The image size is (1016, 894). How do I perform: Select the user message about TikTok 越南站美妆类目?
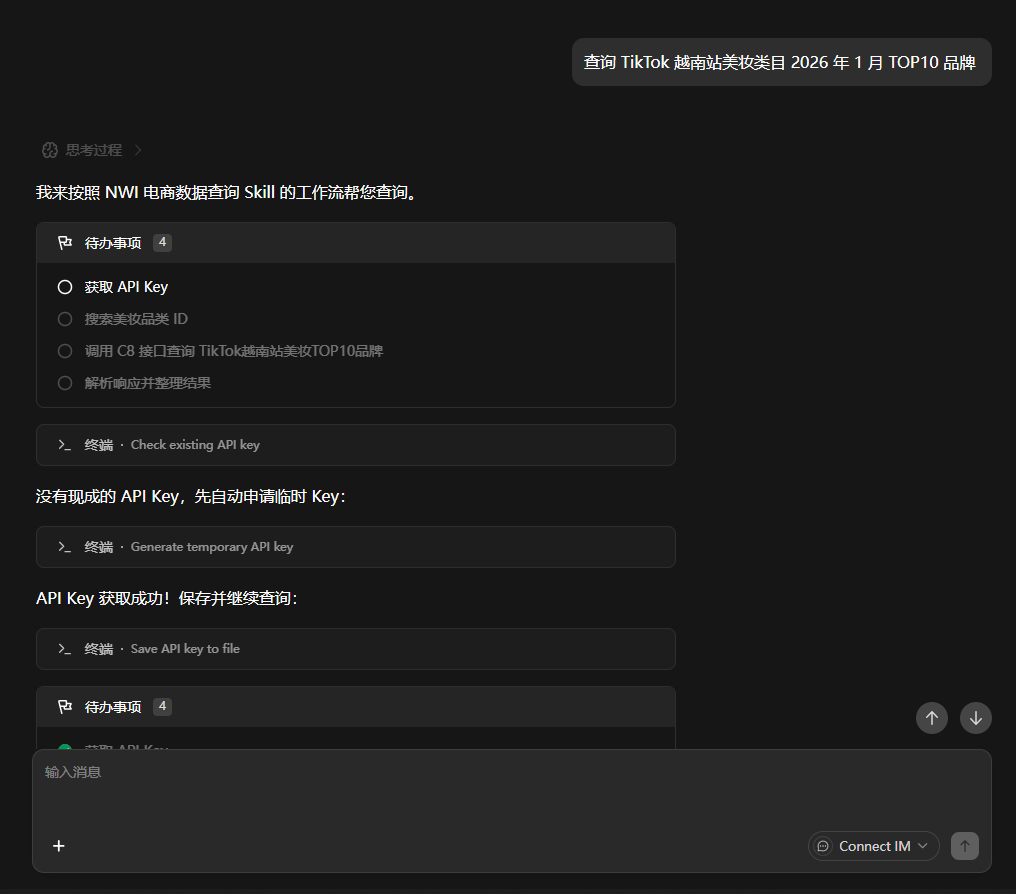781,62
